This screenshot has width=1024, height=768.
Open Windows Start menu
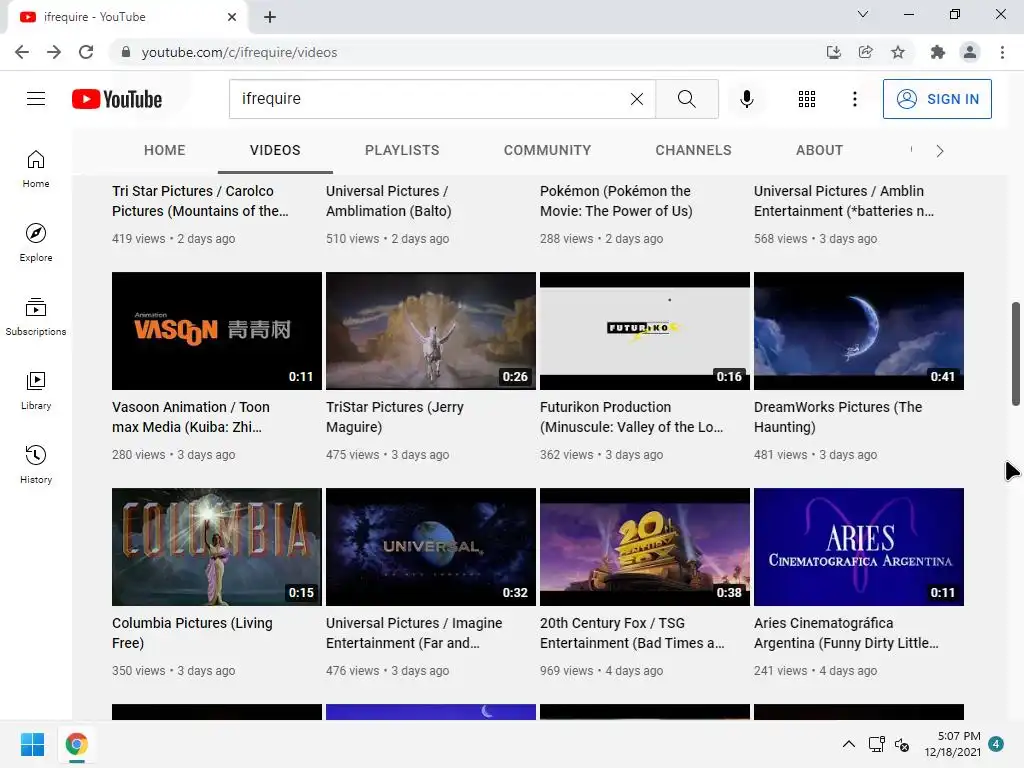pos(32,744)
